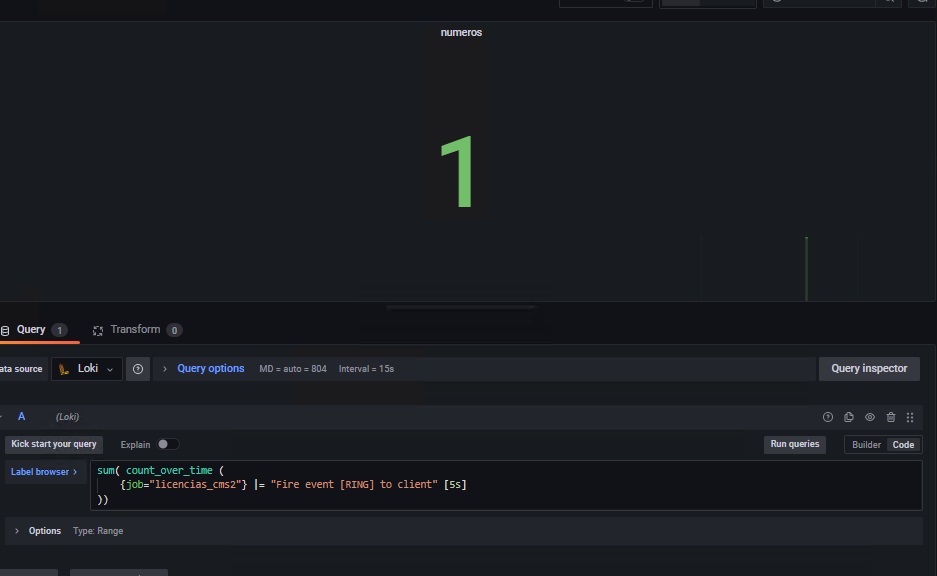Grab query A drag handle icon

[910, 417]
